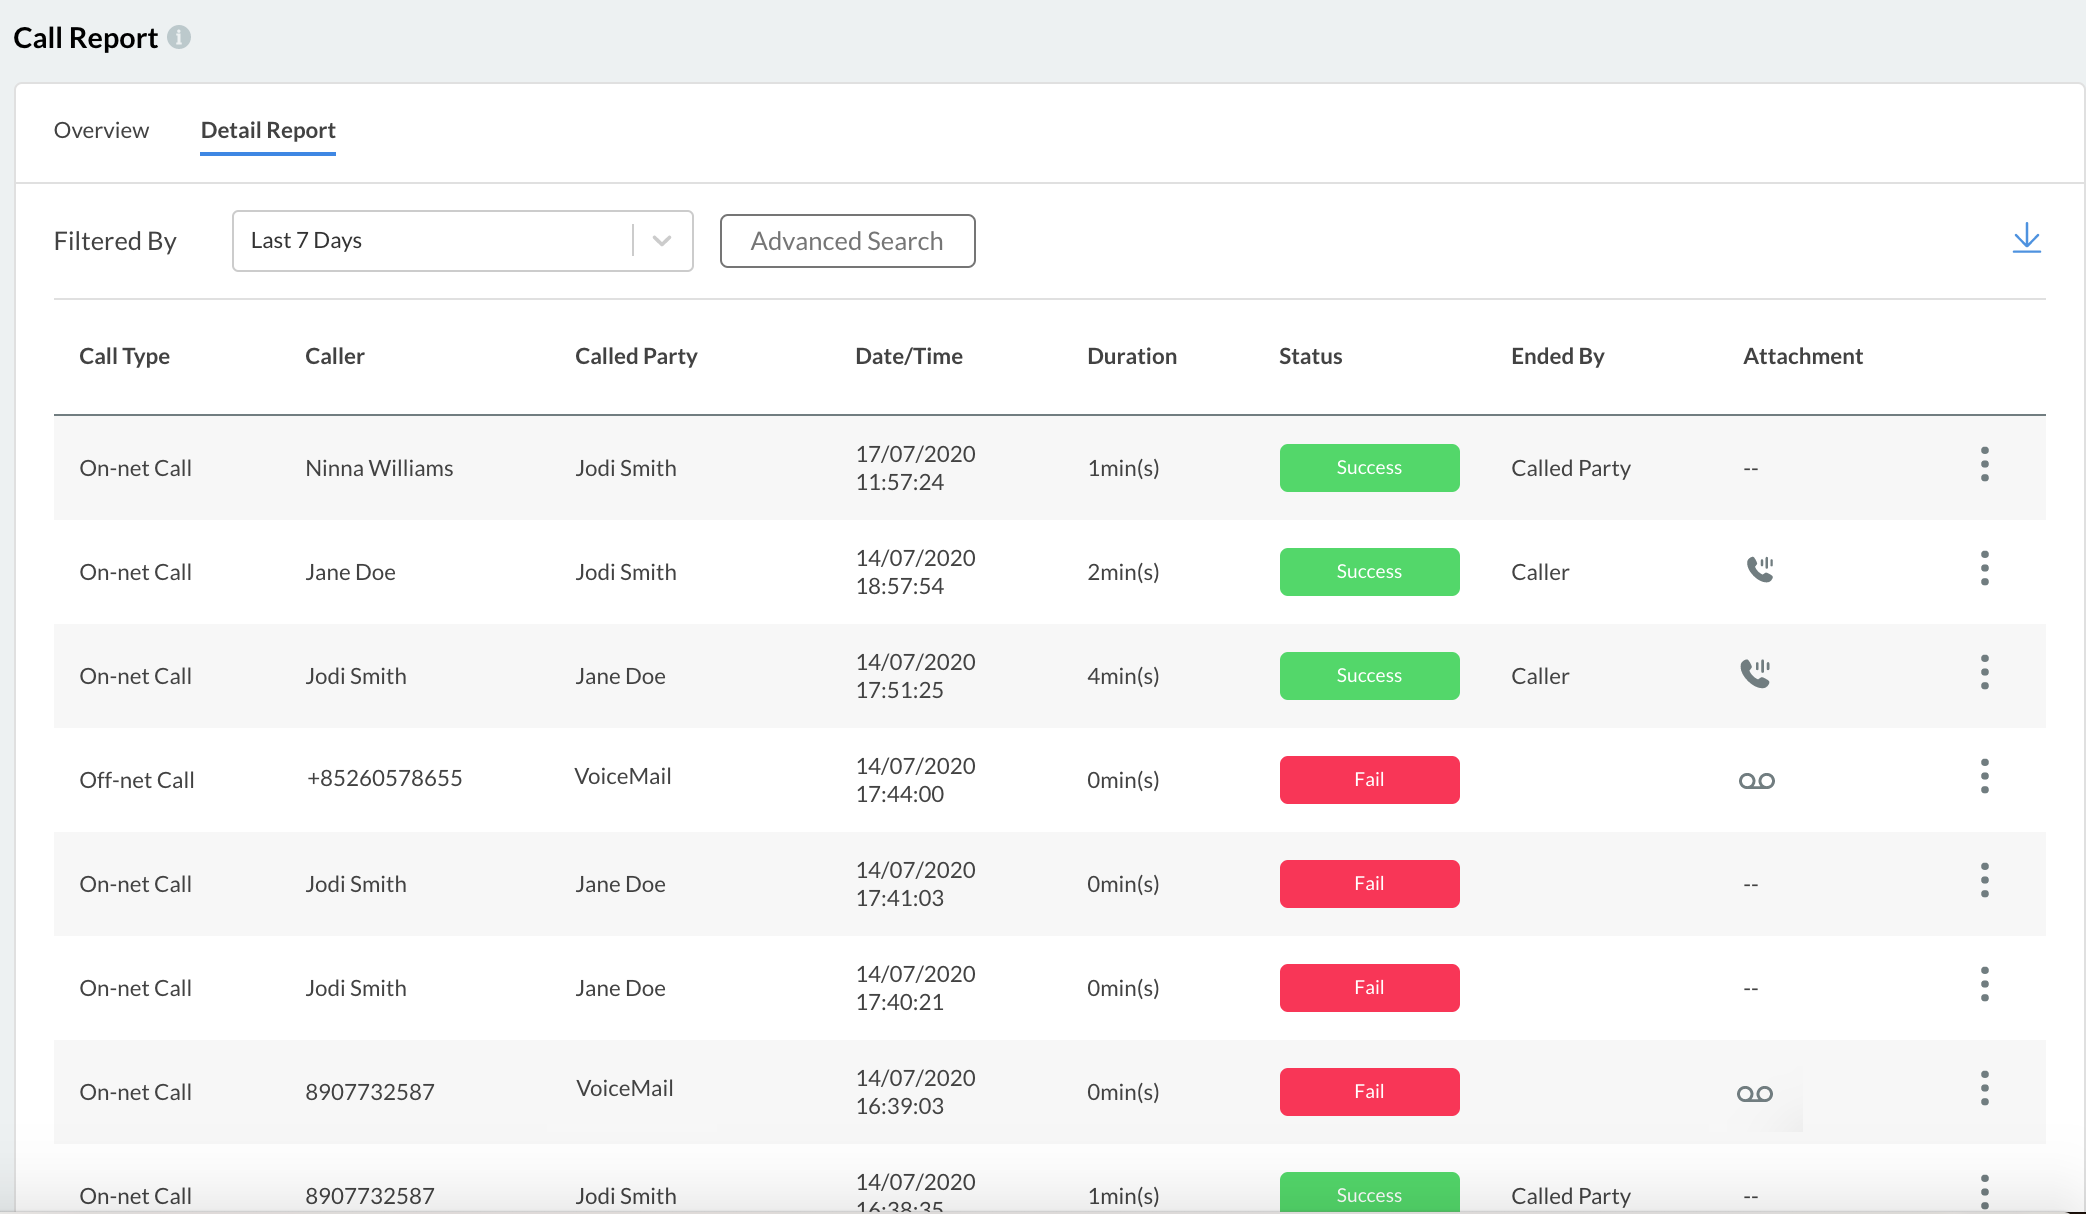Click the Fail status of the Off-net Call
The width and height of the screenshot is (2086, 1214).
pos(1369,780)
